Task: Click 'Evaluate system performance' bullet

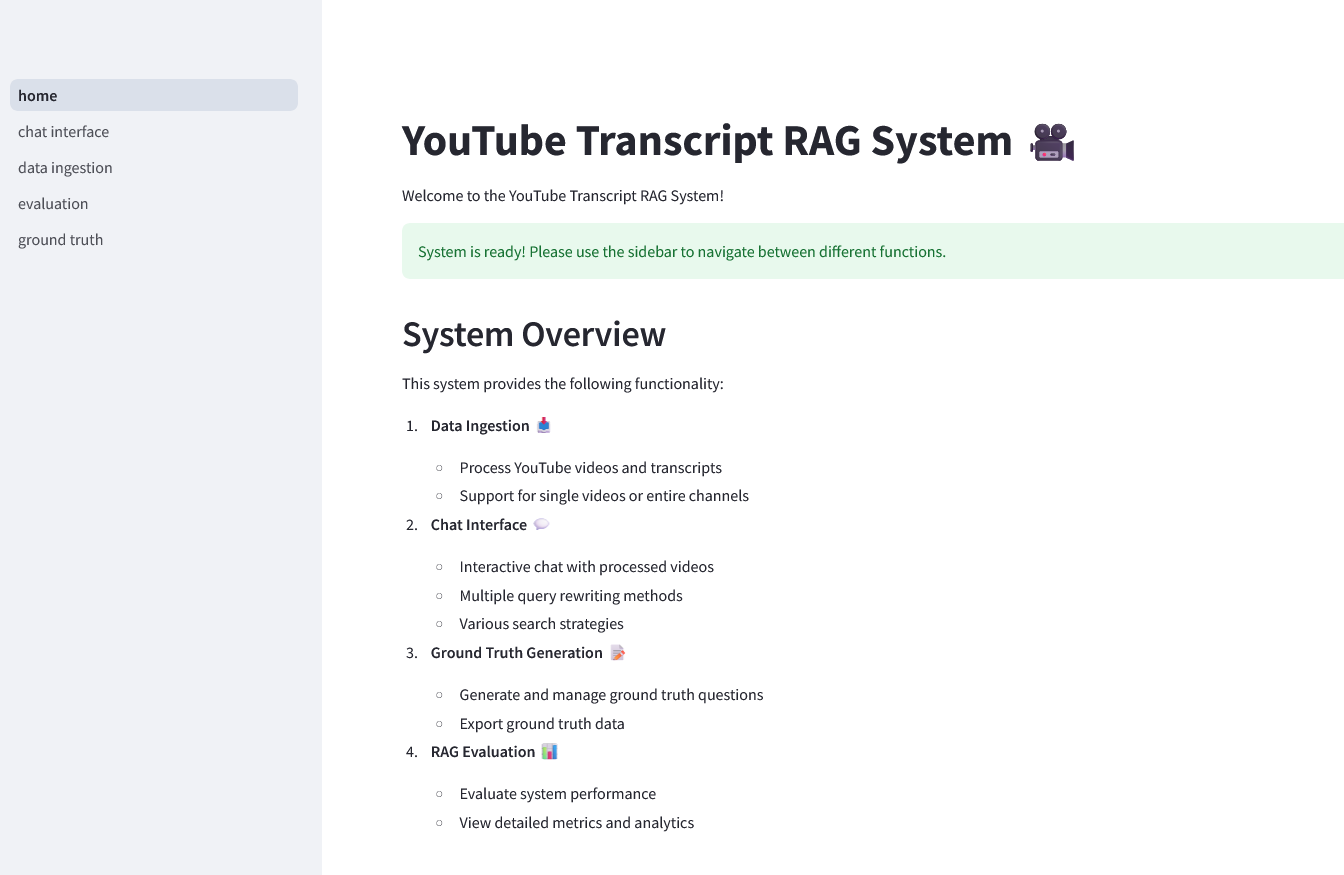Action: click(558, 793)
